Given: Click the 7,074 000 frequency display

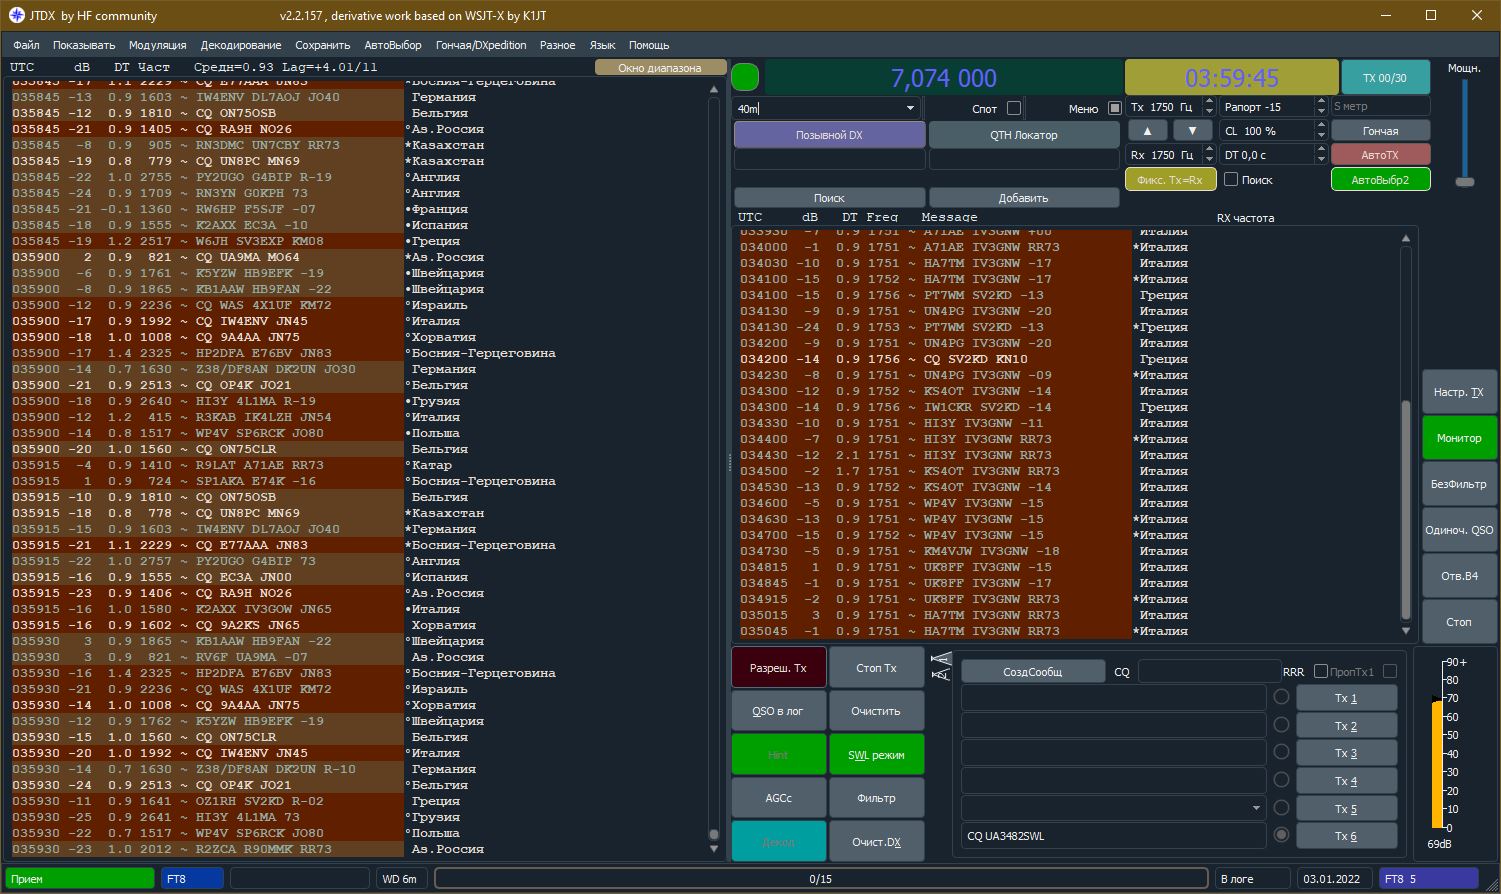Looking at the screenshot, I should point(943,78).
